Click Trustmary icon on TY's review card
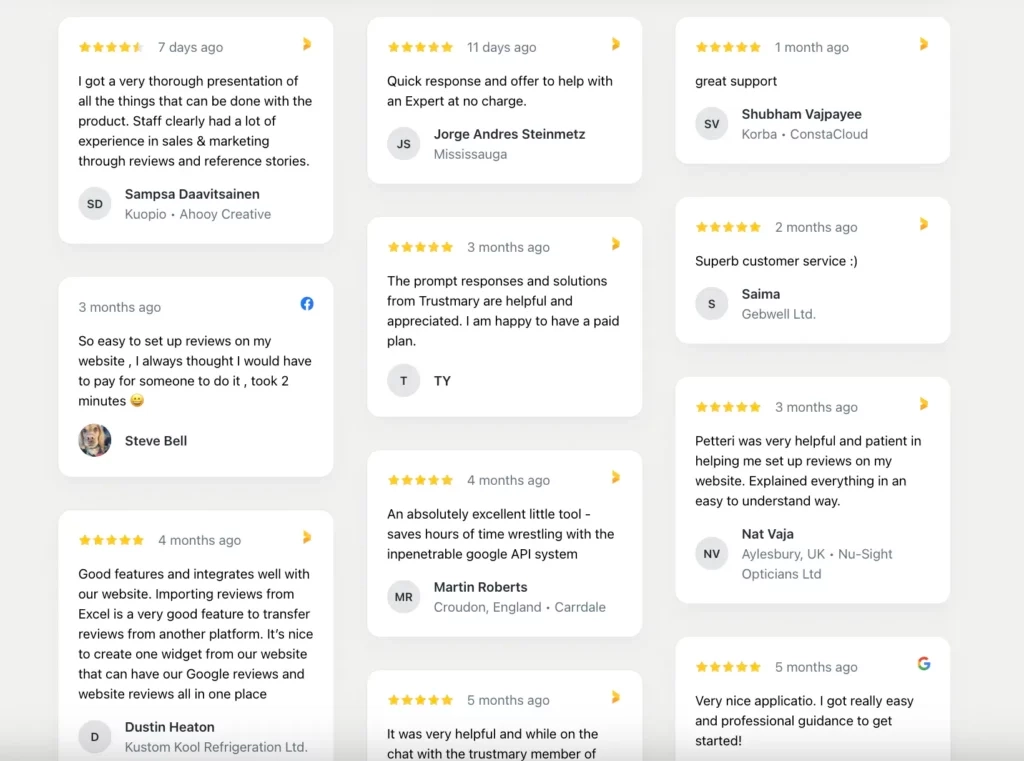The height and width of the screenshot is (761, 1024). (x=615, y=244)
